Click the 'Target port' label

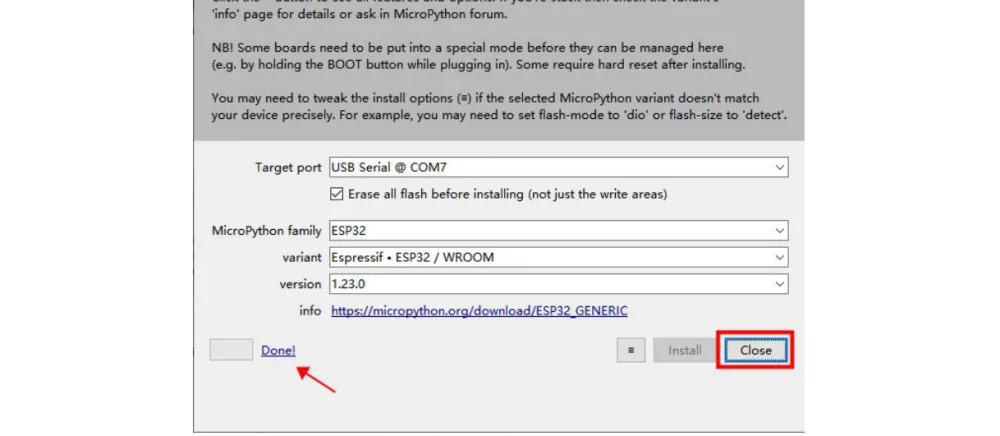288,168
